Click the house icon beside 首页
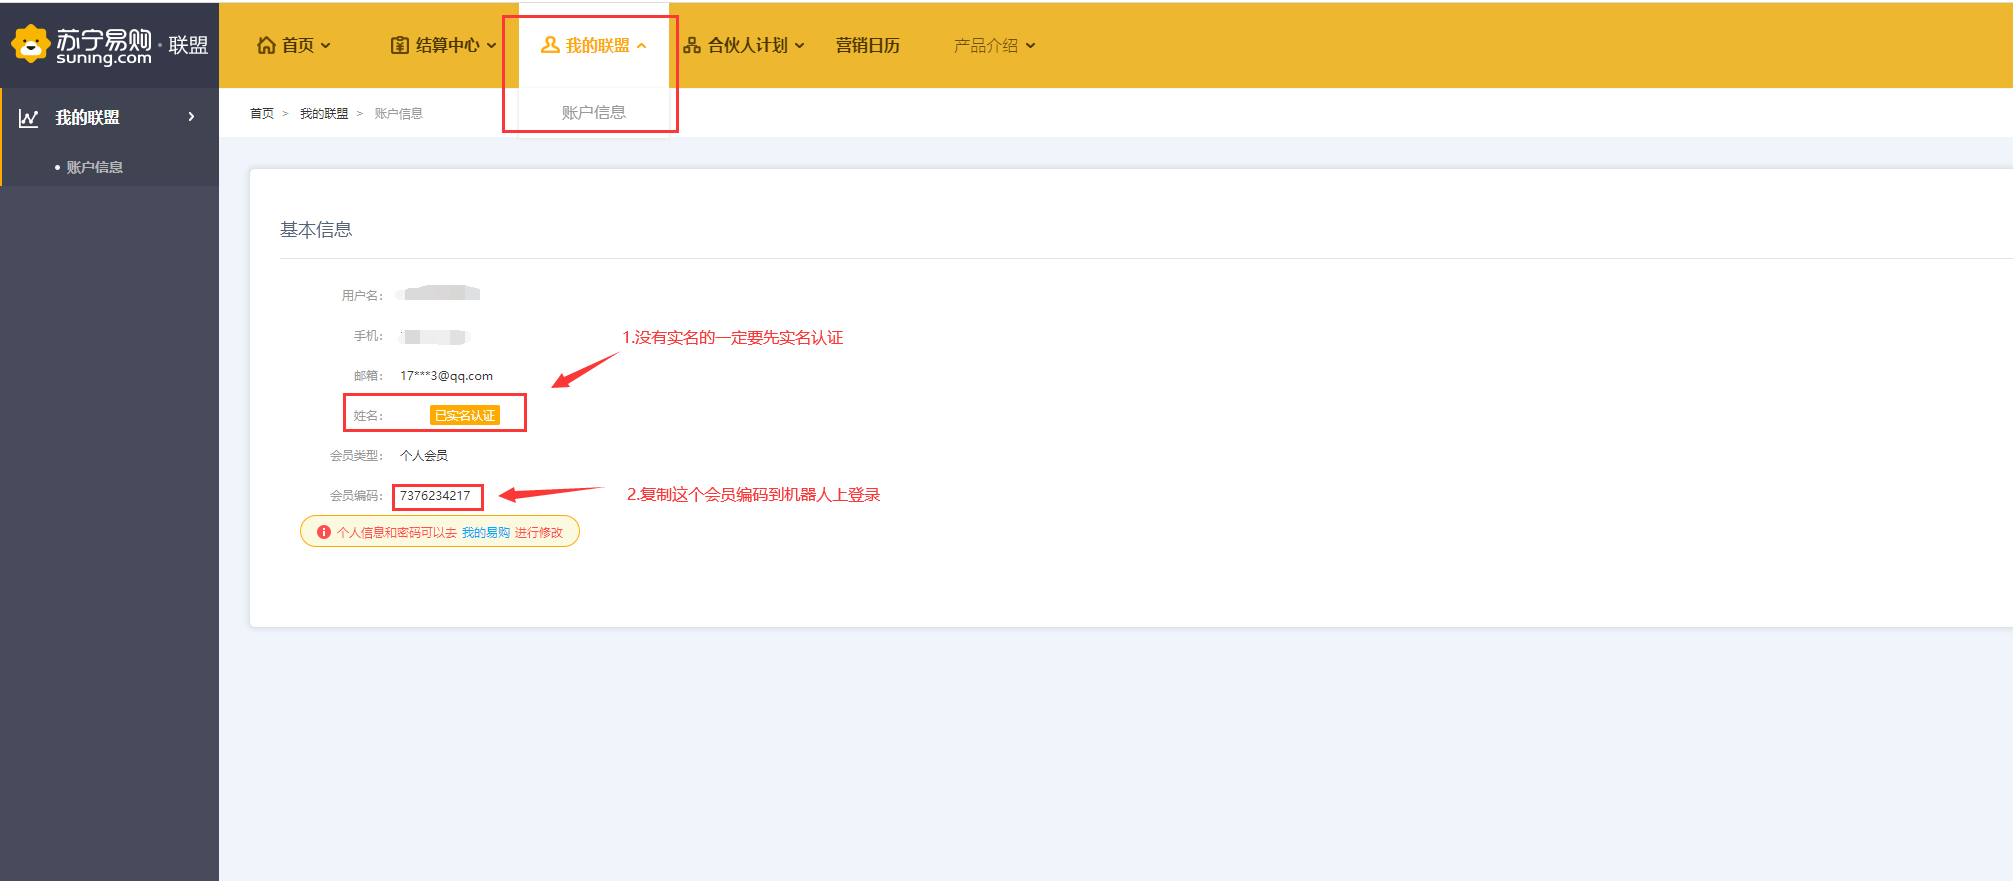Screen dimensions: 2013x881 266,45
